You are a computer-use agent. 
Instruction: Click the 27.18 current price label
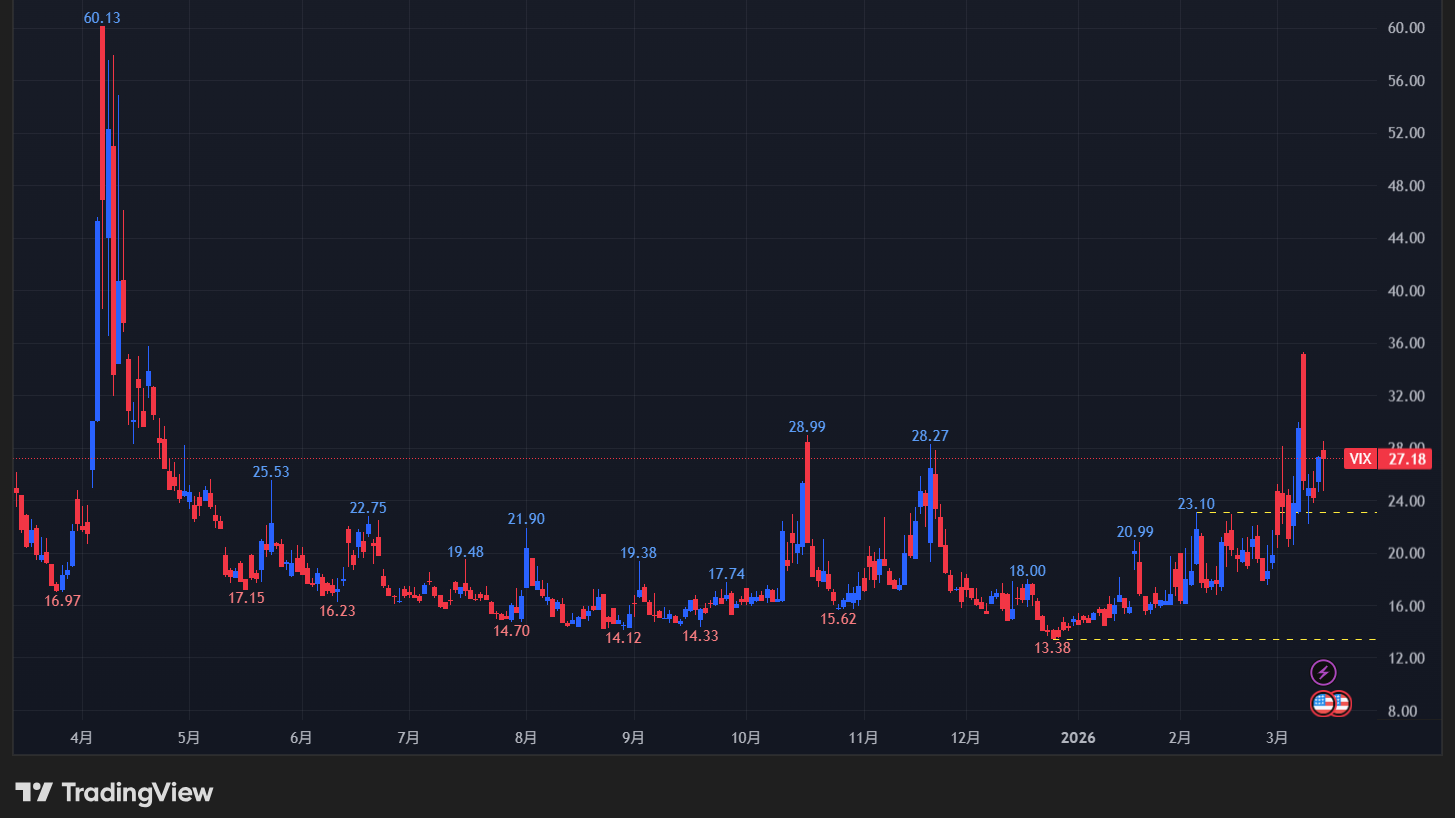click(x=1407, y=459)
